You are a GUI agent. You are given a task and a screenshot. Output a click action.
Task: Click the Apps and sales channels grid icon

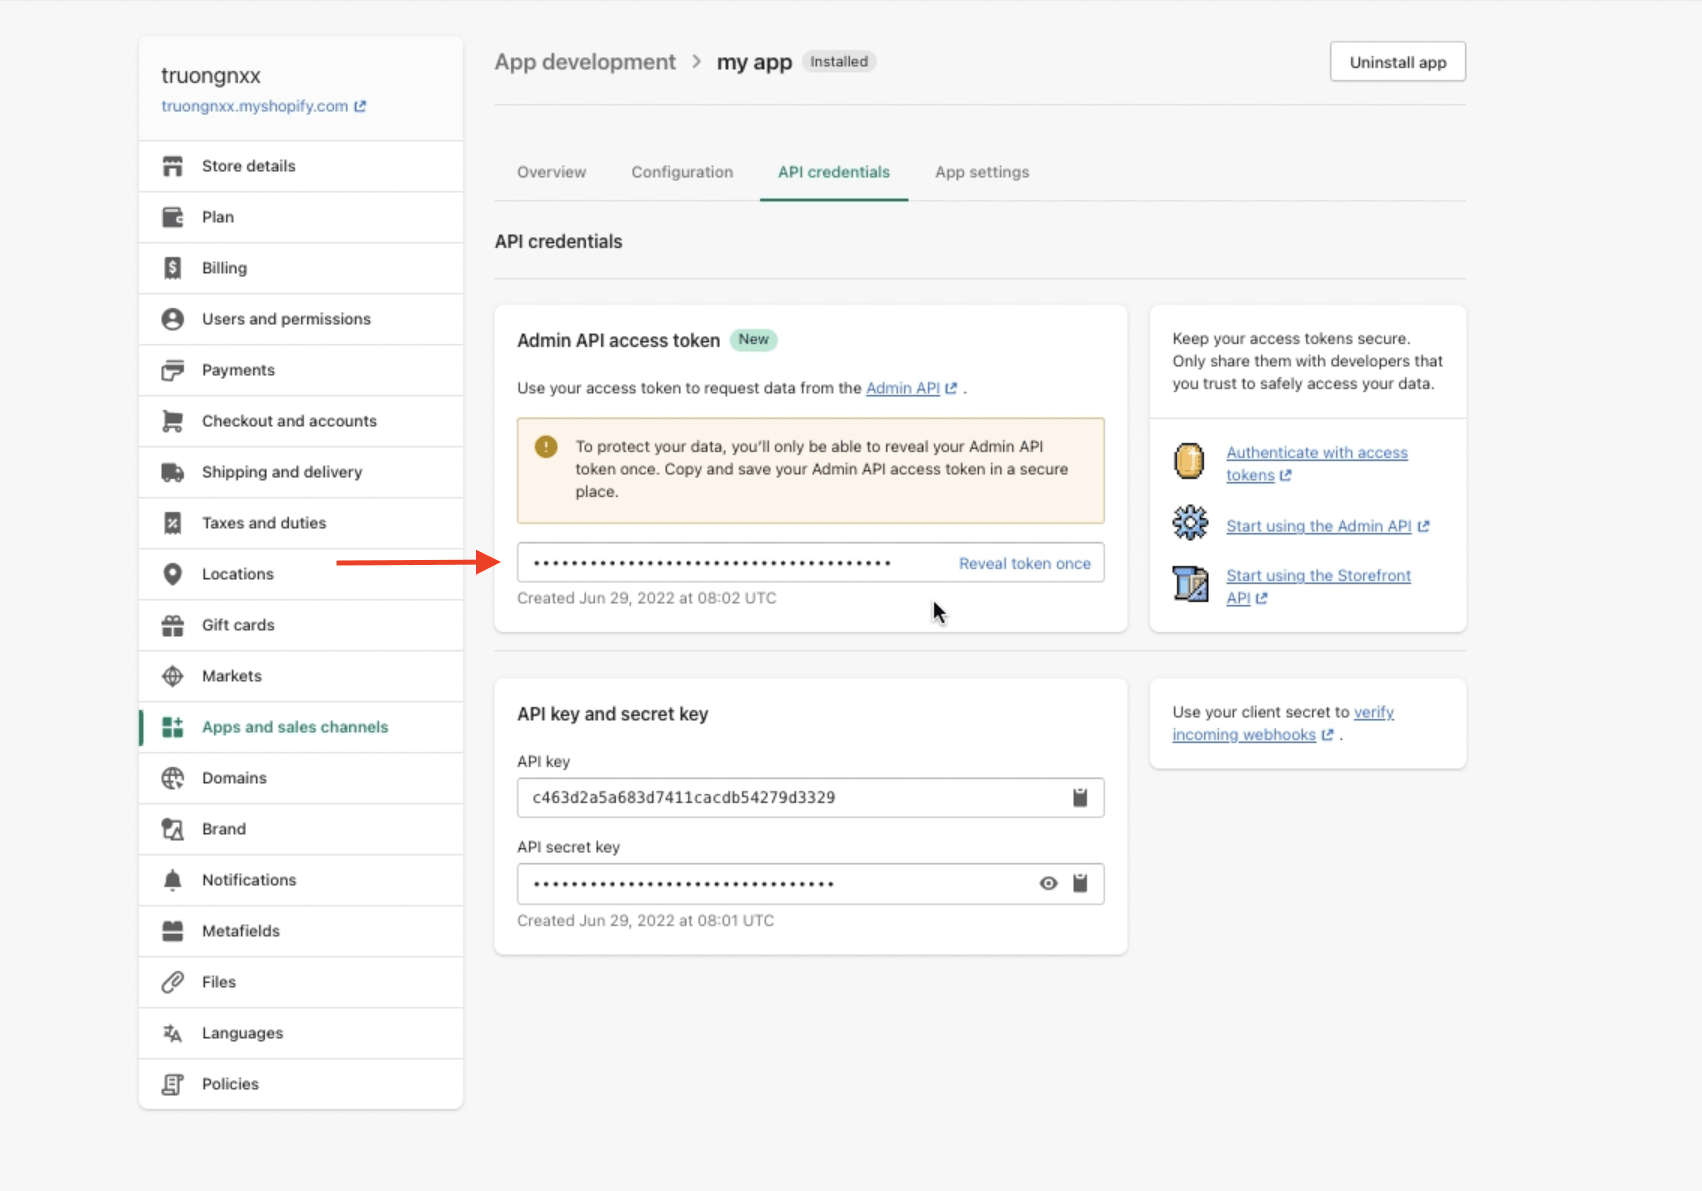[x=172, y=727]
